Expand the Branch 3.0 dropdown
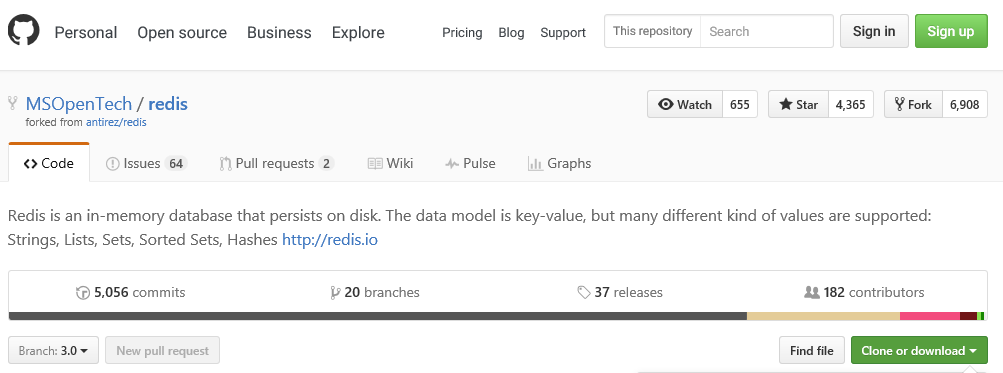Image resolution: width=1003 pixels, height=373 pixels. click(53, 351)
